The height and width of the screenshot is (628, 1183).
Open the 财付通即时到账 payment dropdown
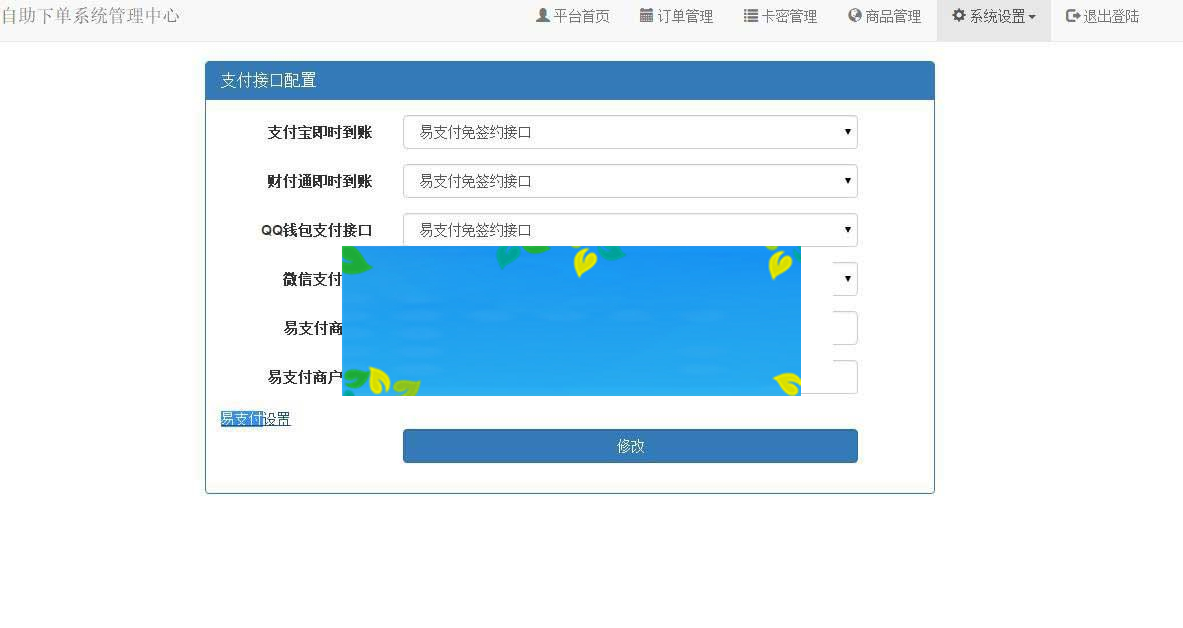(847, 181)
